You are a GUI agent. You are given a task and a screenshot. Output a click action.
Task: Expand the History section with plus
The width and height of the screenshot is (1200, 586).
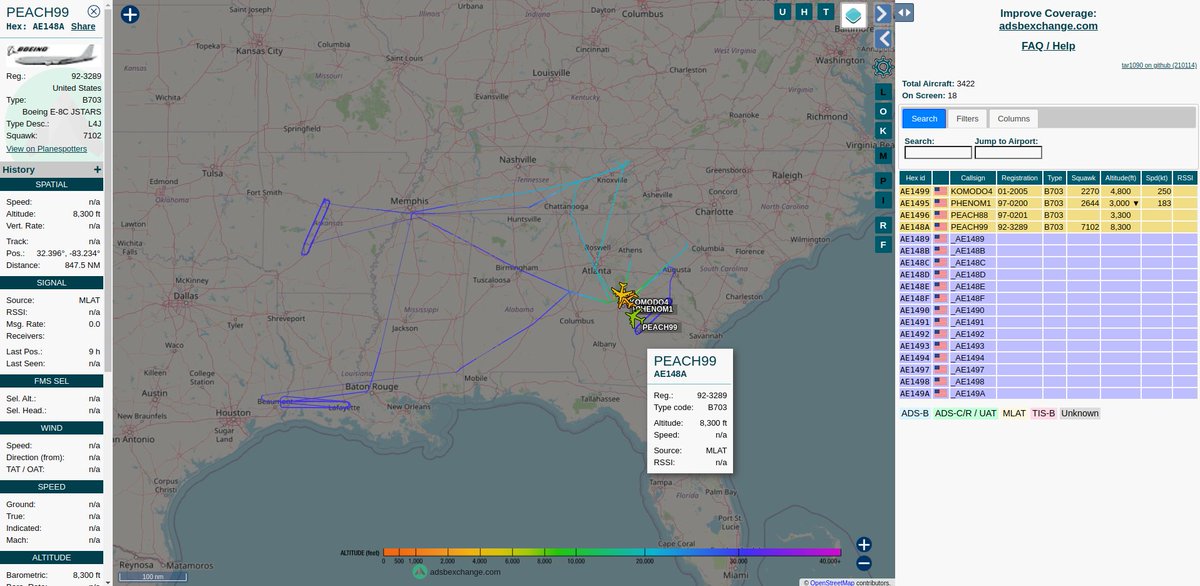pyautogui.click(x=97, y=170)
